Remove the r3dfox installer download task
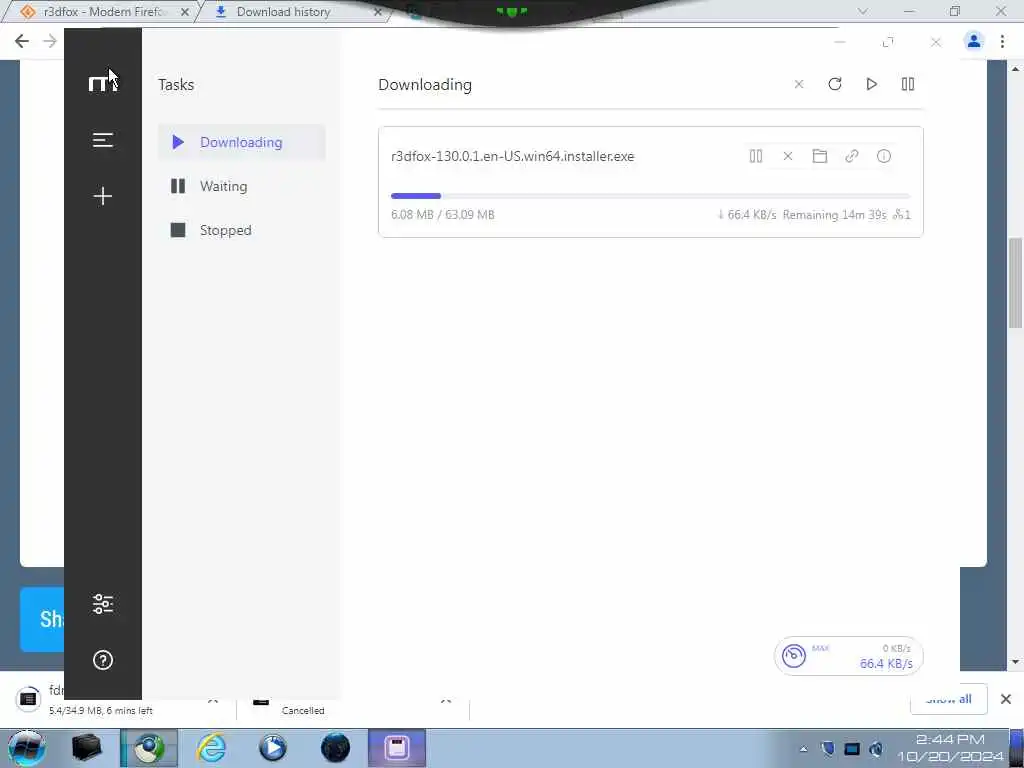This screenshot has height=768, width=1024. click(788, 156)
